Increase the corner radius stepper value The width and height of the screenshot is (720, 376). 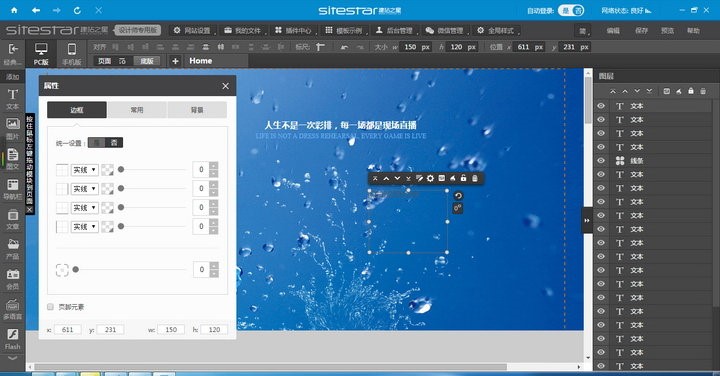pos(214,266)
